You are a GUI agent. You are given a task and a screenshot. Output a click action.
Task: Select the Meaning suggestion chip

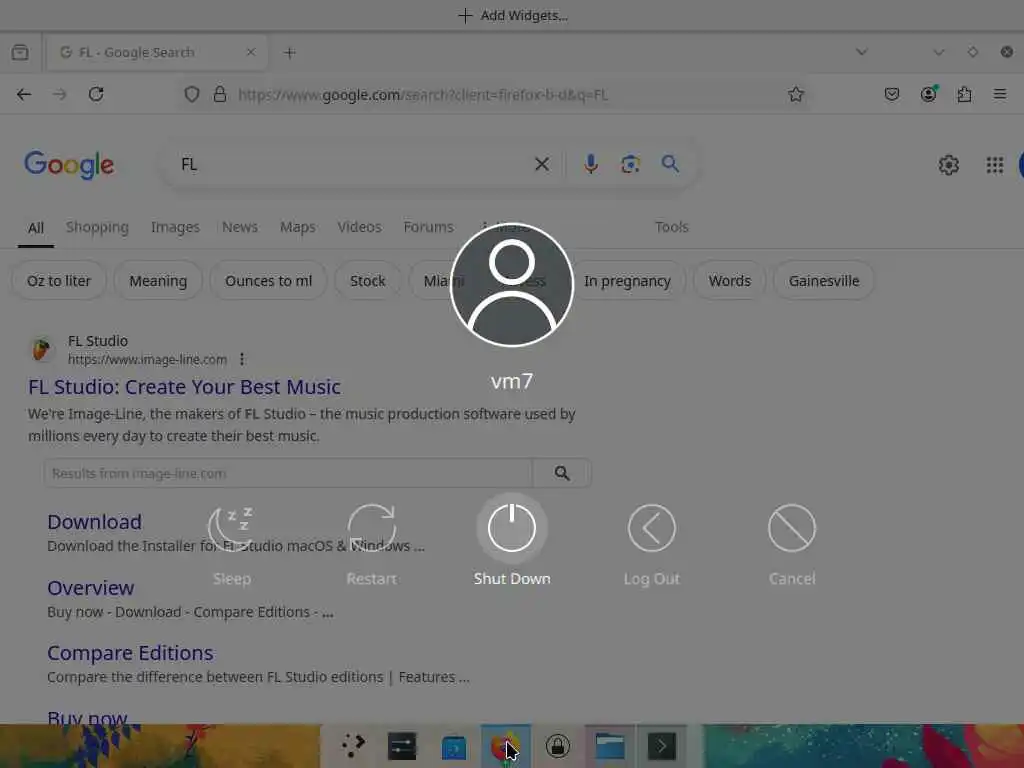tap(158, 281)
